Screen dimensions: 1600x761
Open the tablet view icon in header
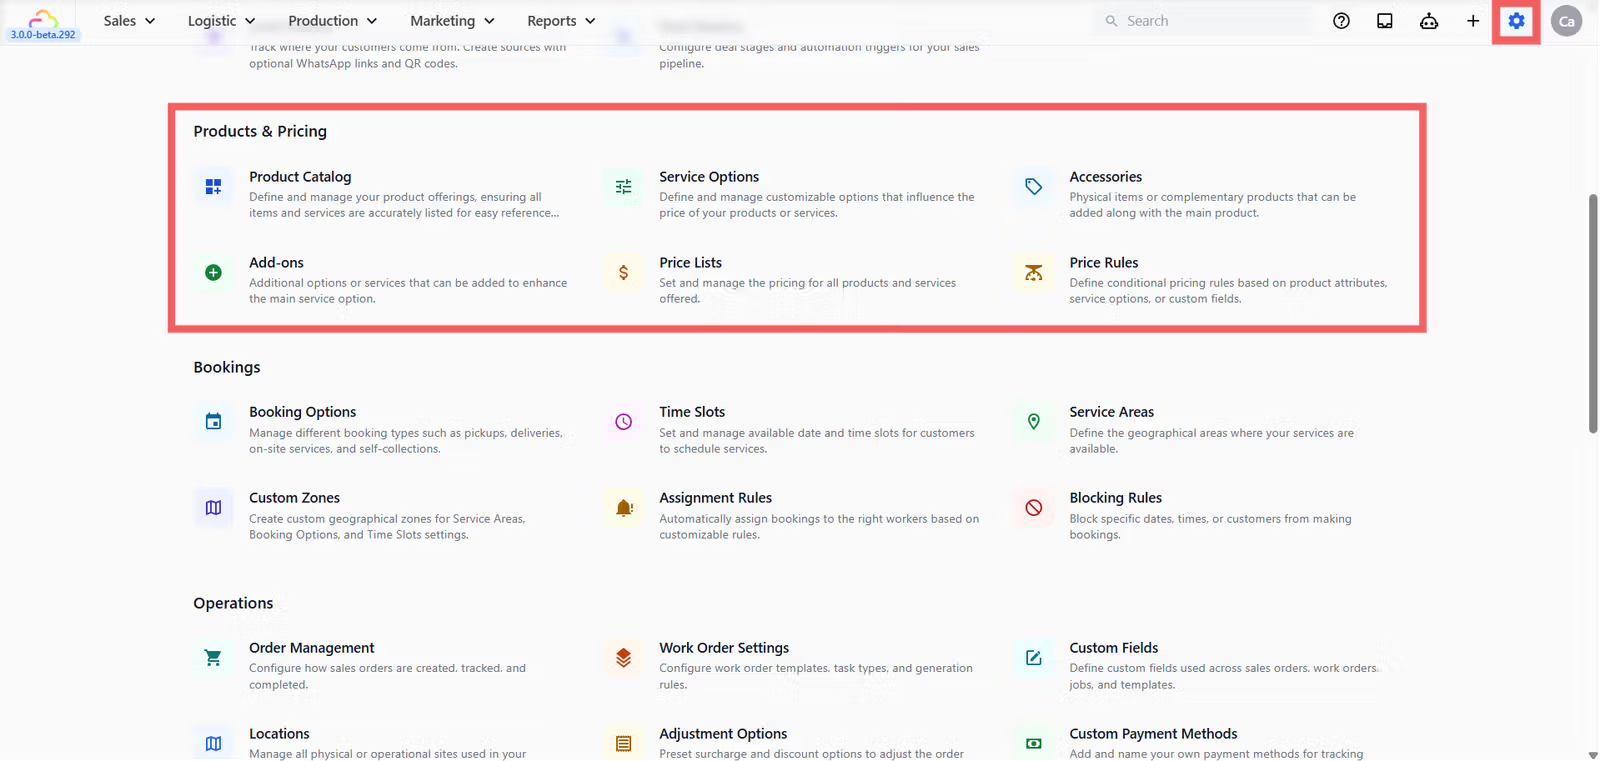tap(1385, 21)
